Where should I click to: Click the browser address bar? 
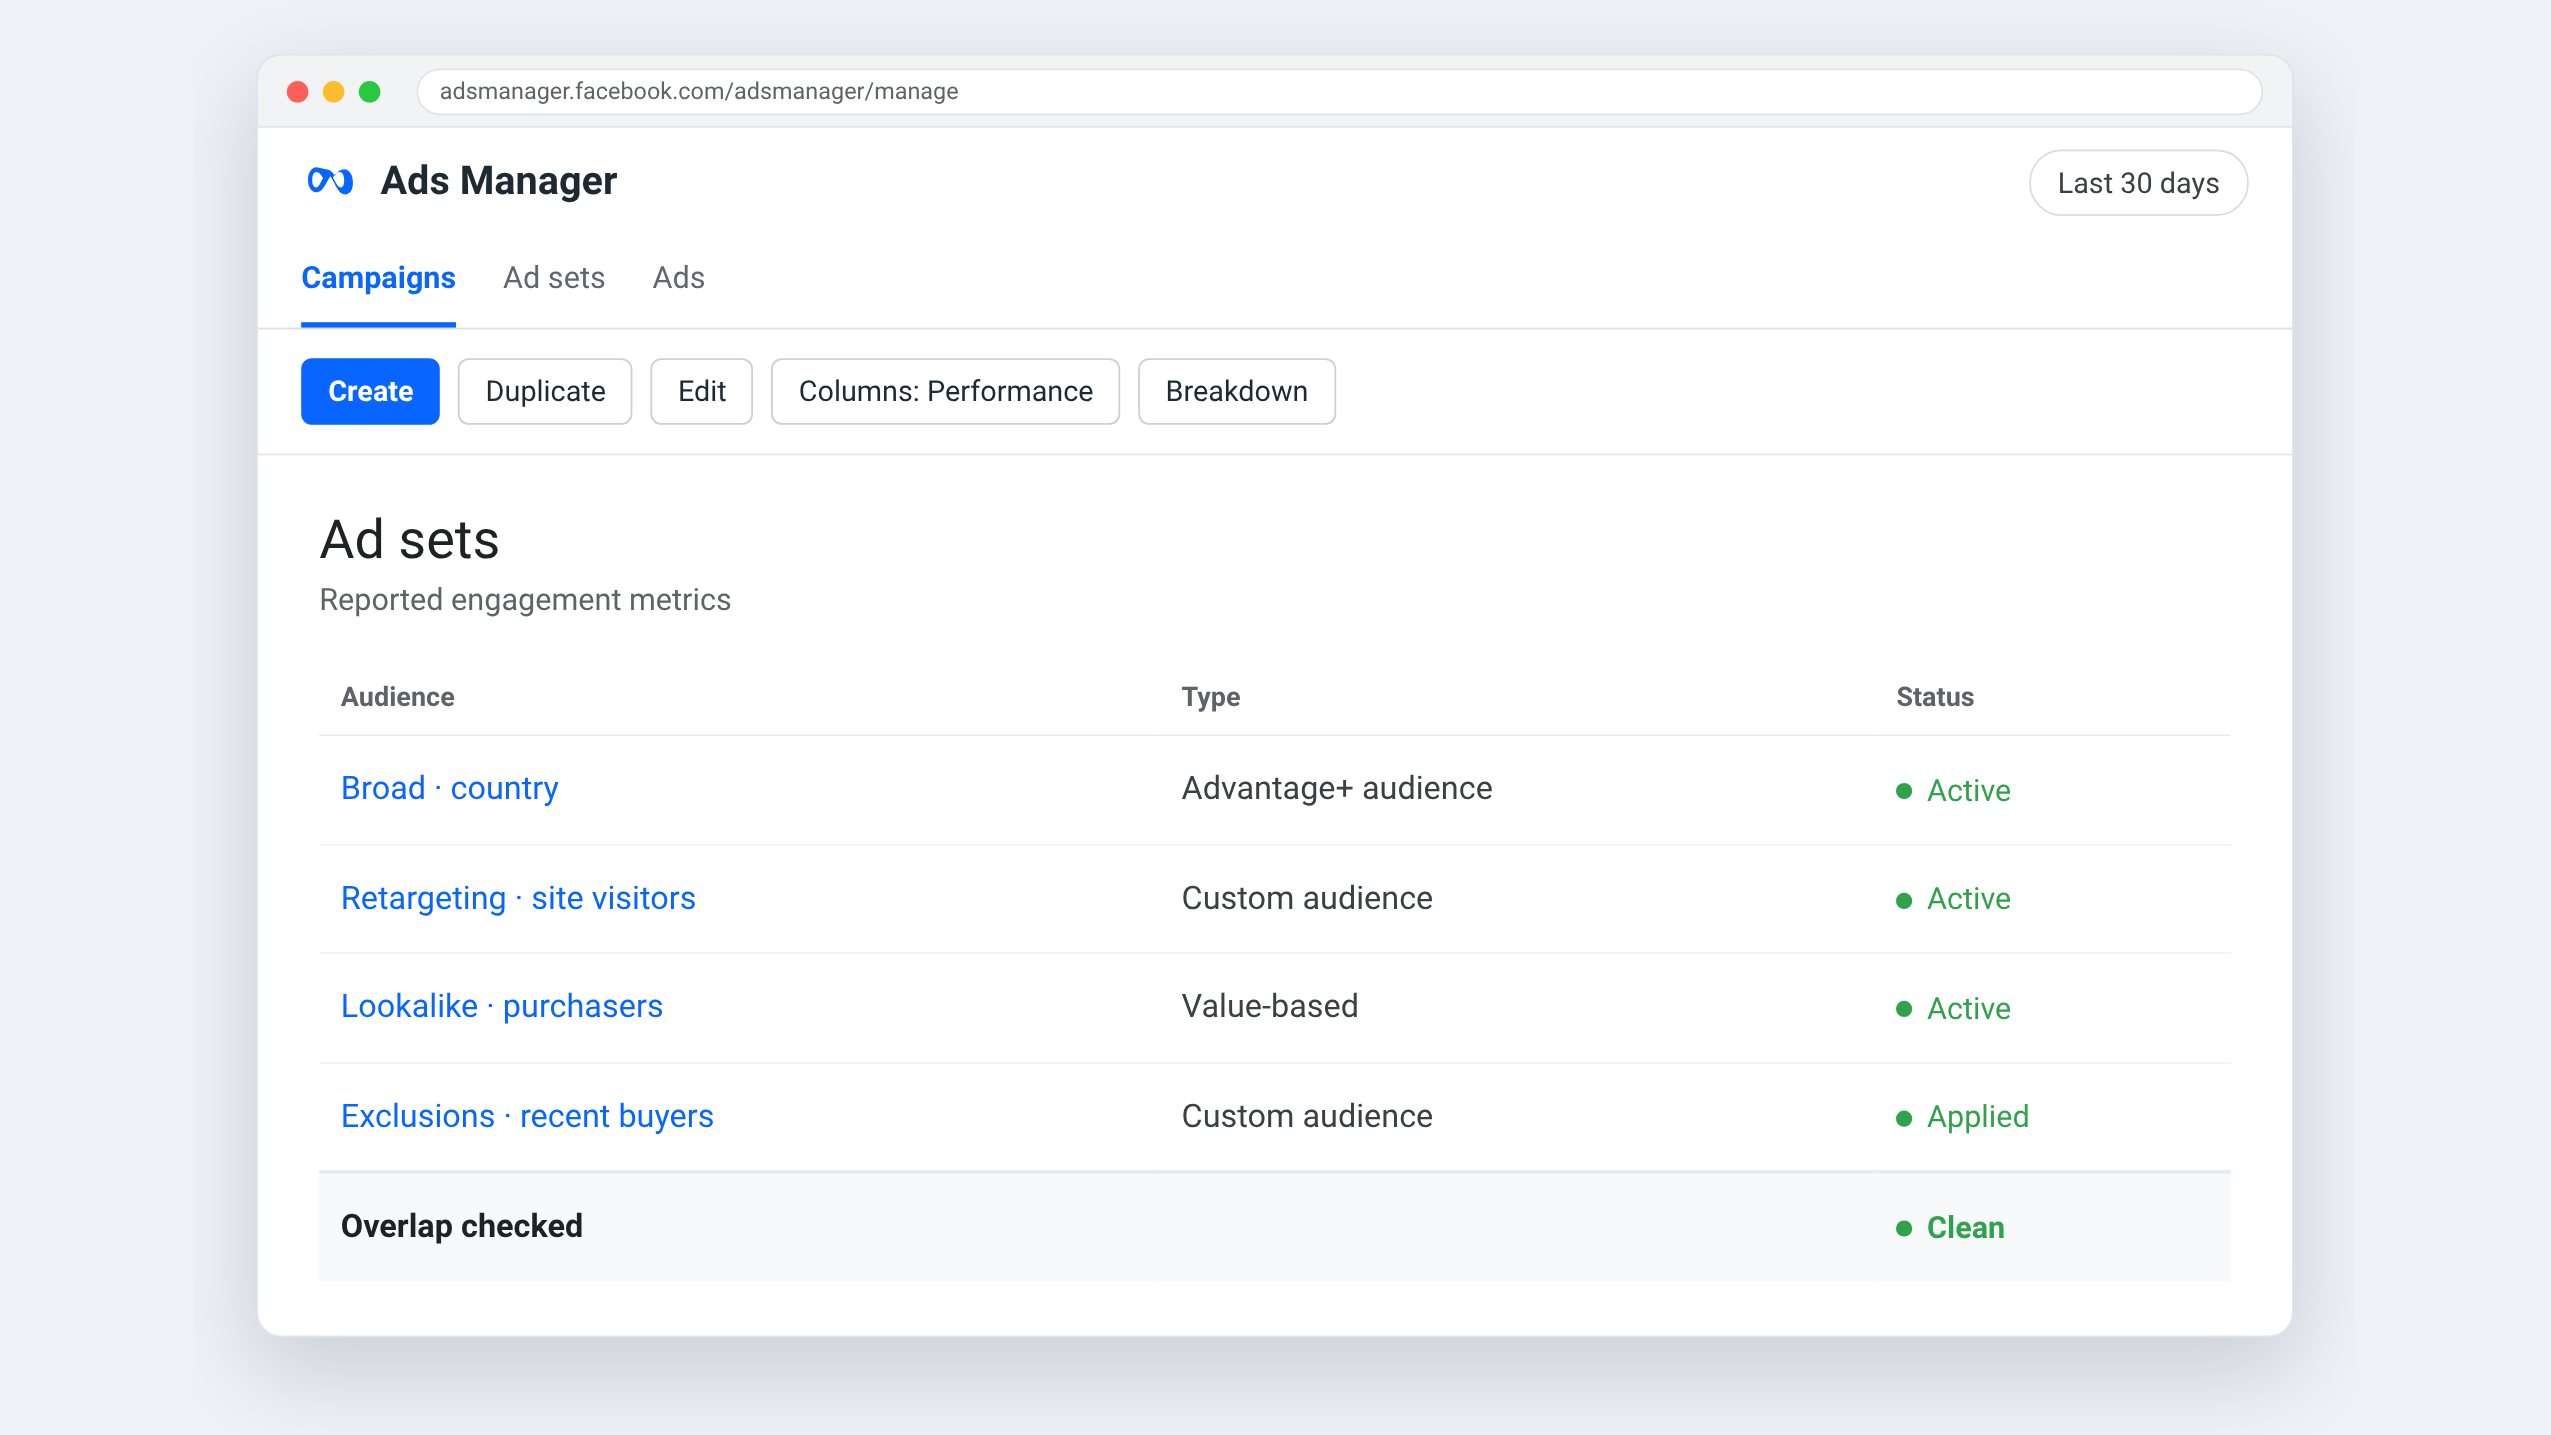(x=1339, y=92)
